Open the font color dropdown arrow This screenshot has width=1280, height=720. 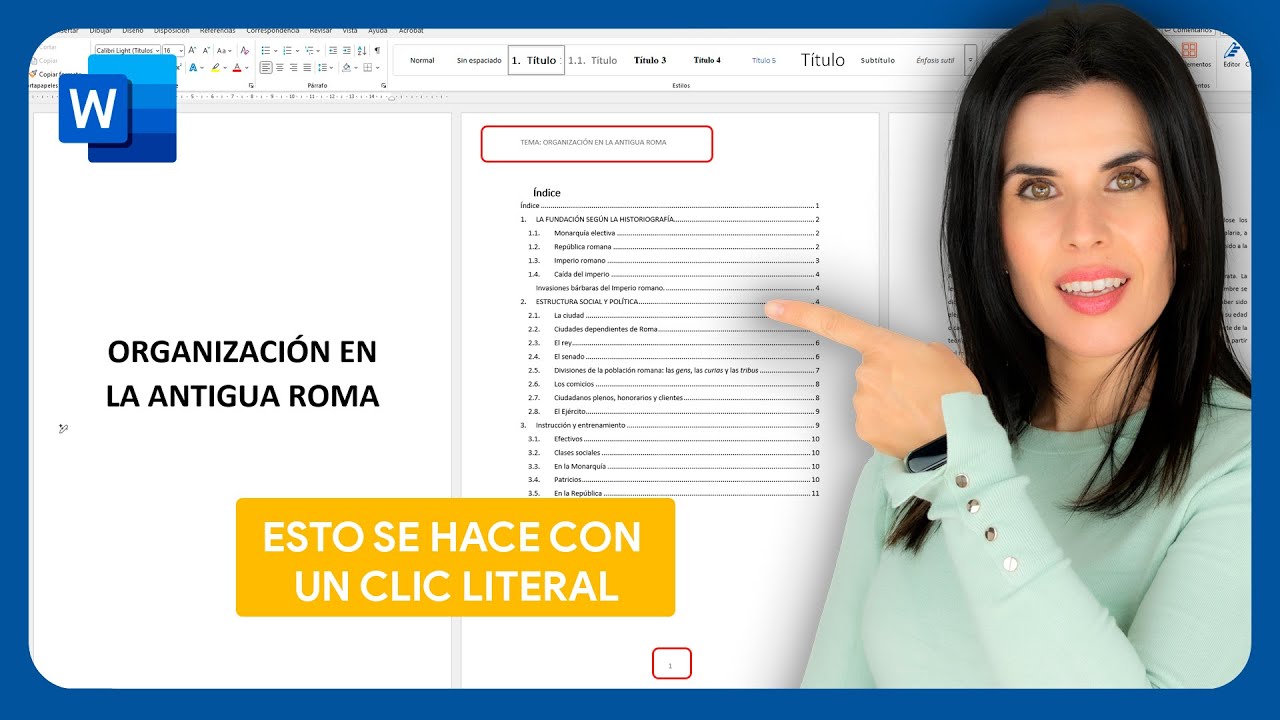coord(247,67)
